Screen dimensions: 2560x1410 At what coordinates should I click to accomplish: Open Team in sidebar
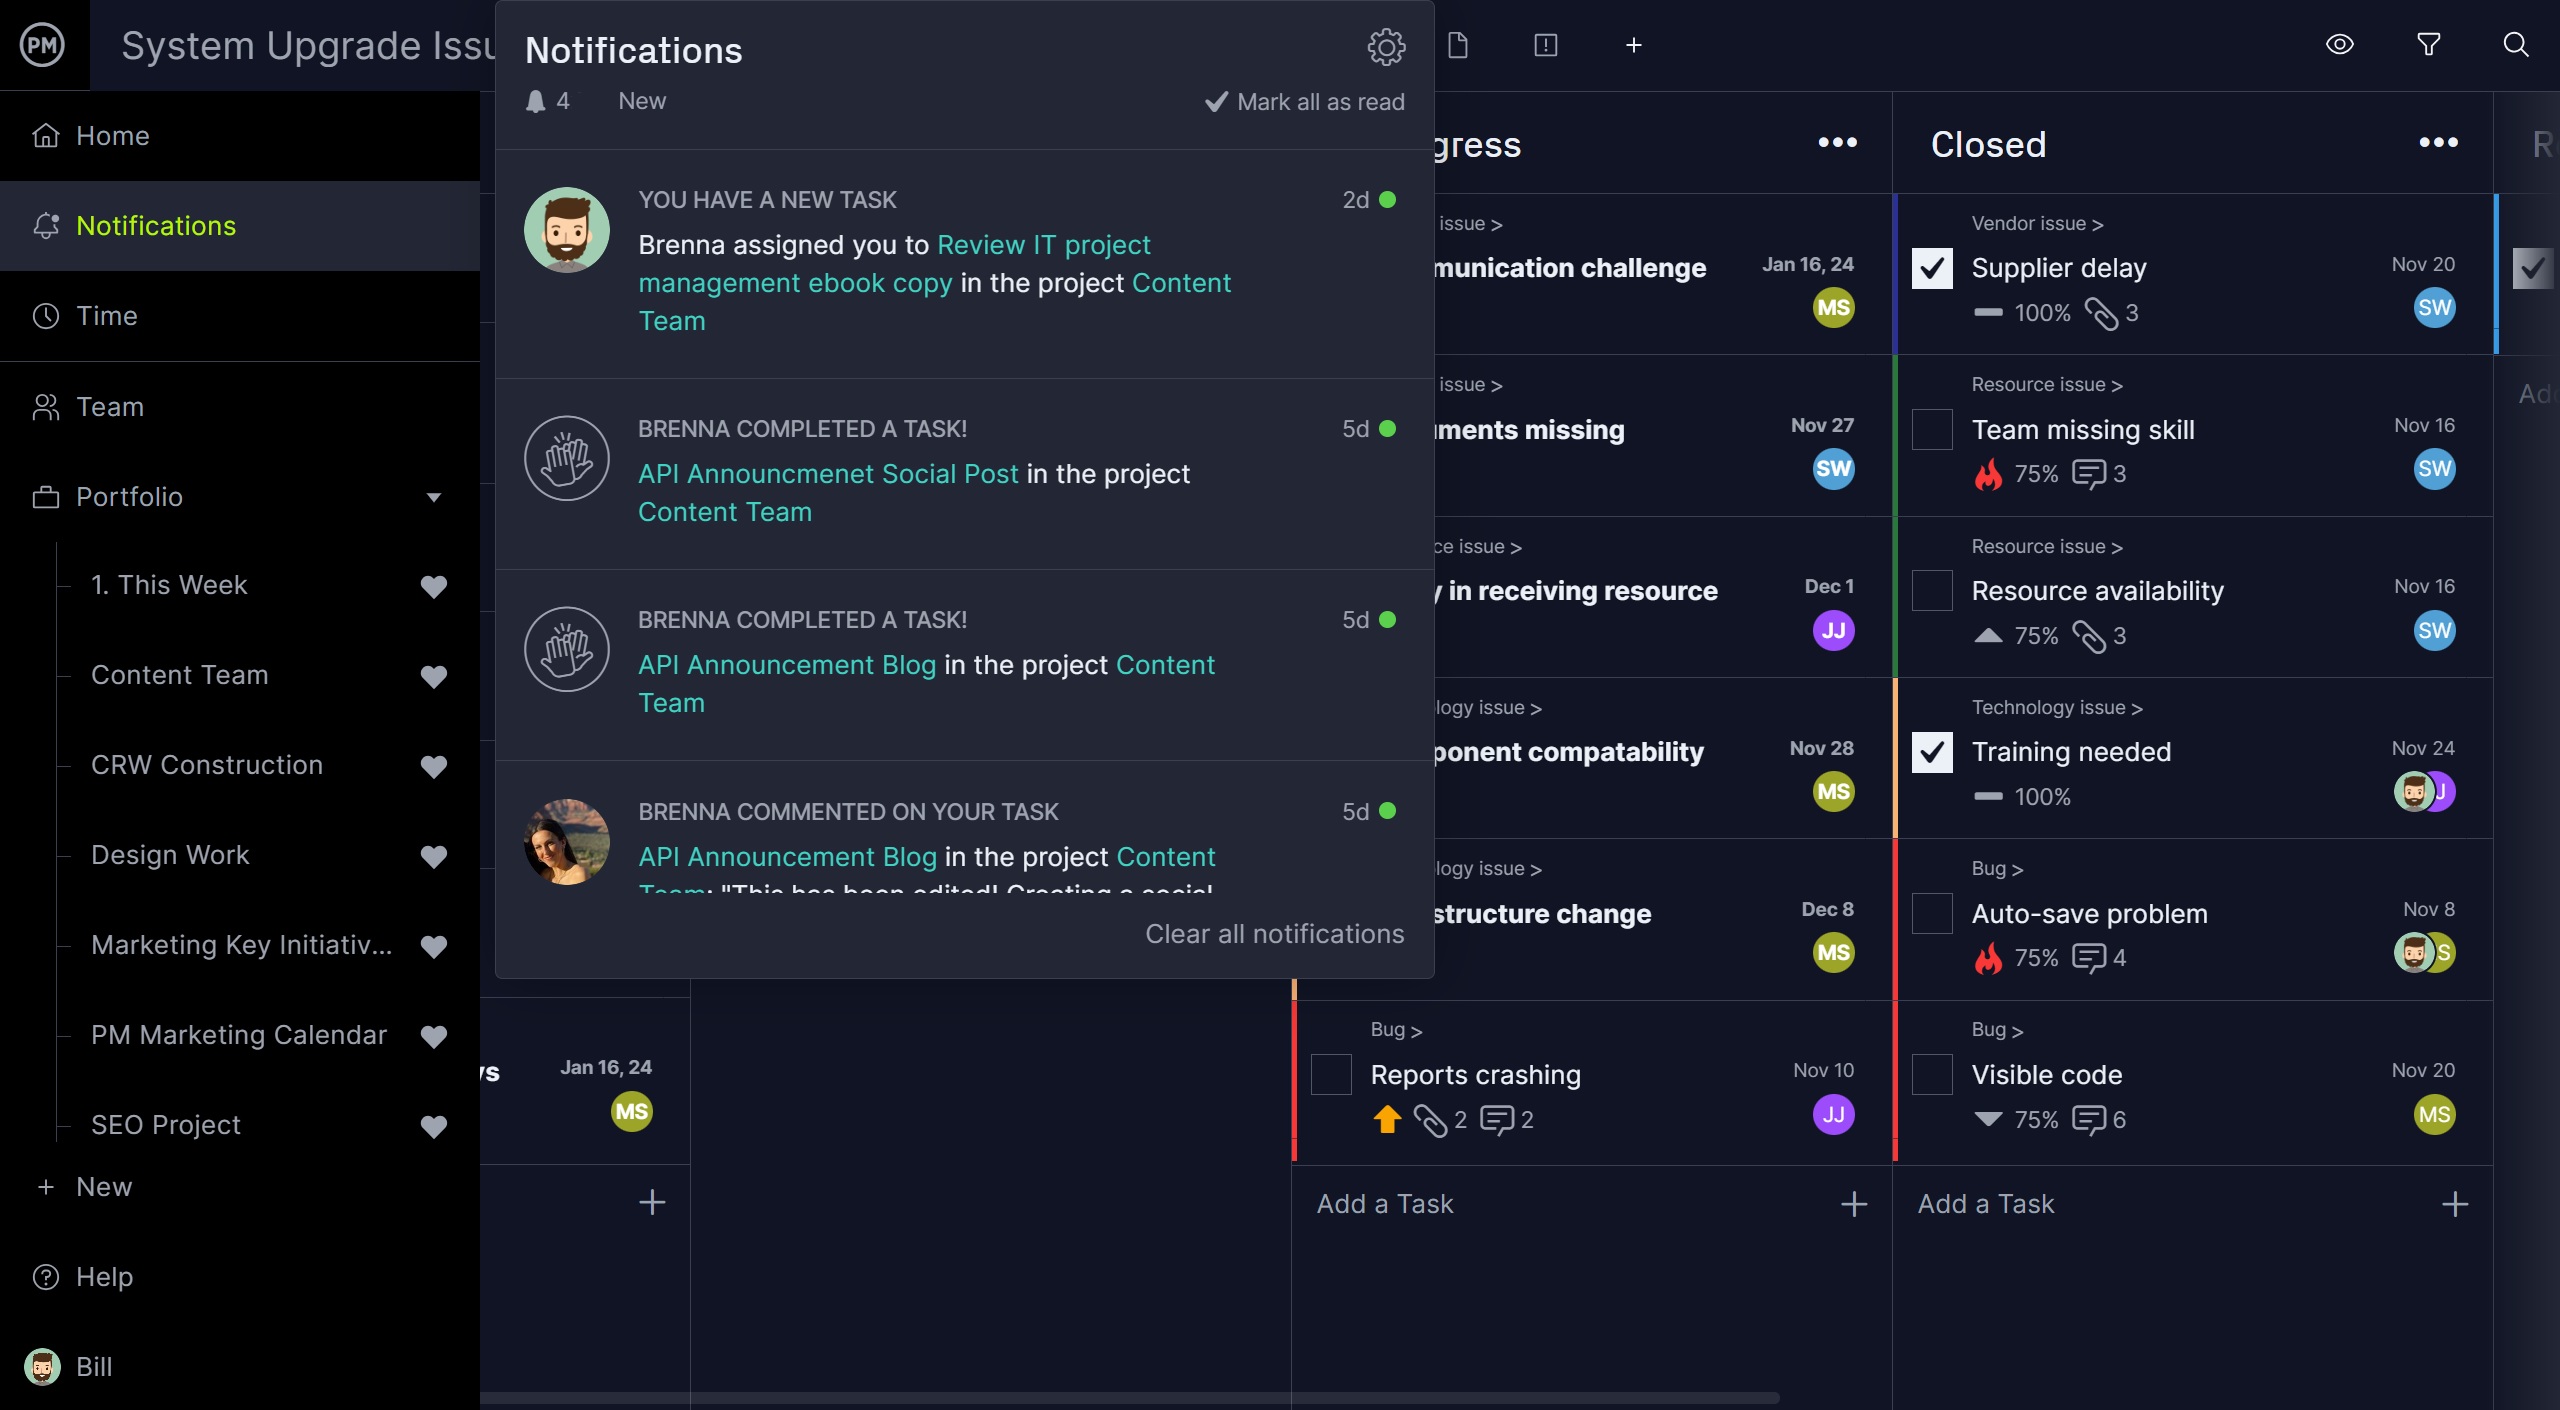pos(240,407)
